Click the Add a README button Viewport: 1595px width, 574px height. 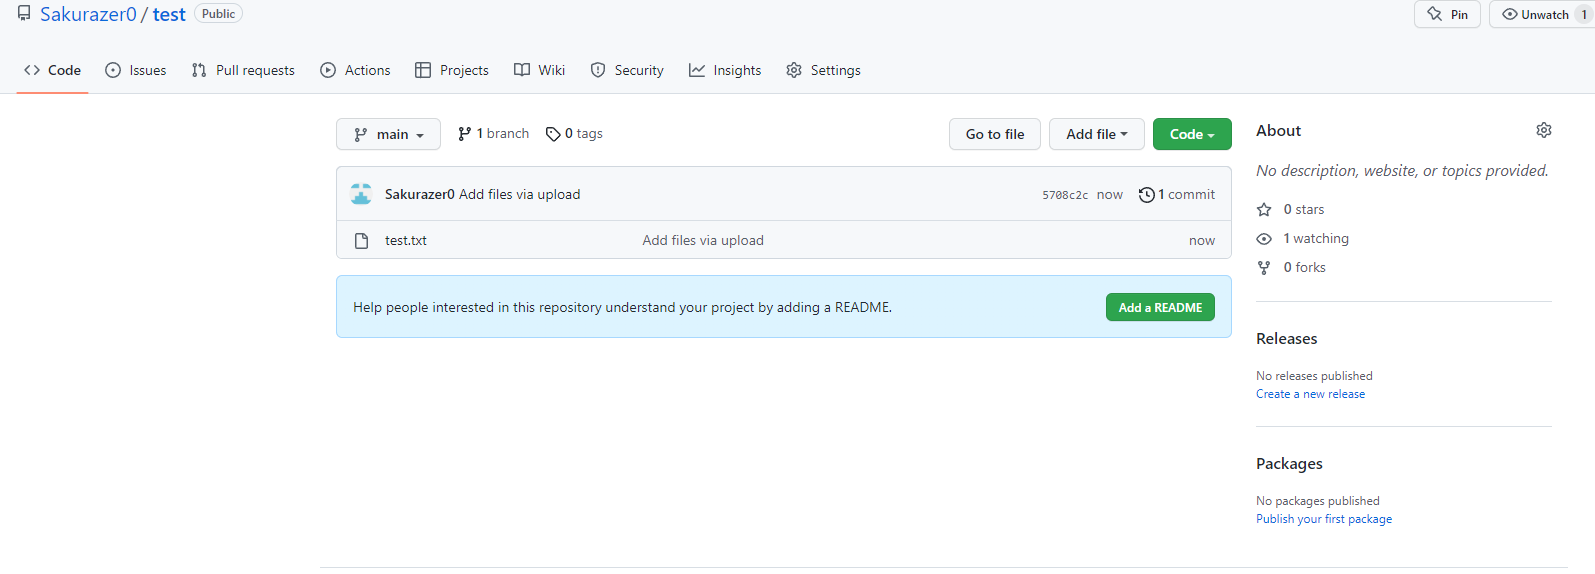click(1160, 308)
